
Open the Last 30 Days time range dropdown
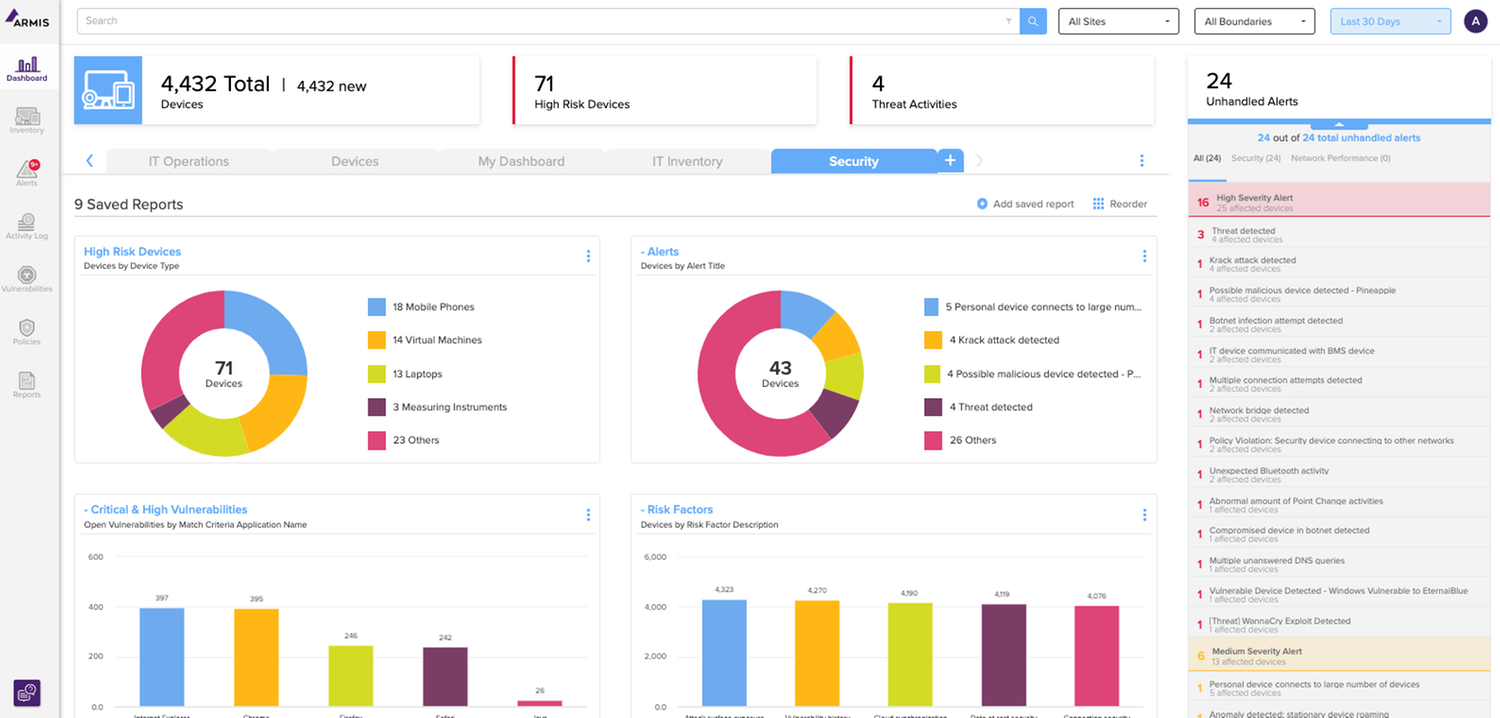(1390, 21)
